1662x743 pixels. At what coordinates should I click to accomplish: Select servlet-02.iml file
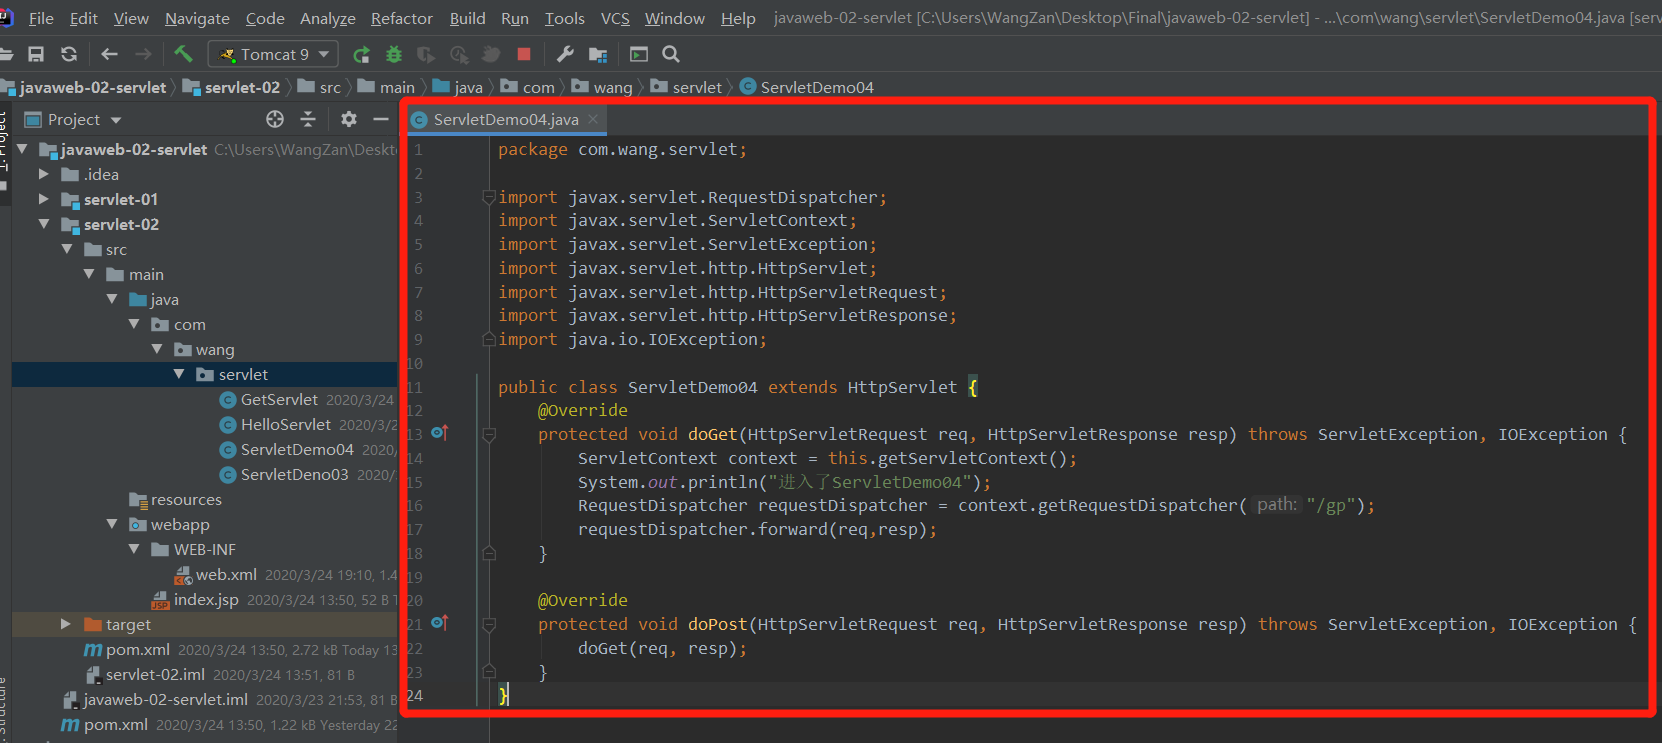[155, 674]
